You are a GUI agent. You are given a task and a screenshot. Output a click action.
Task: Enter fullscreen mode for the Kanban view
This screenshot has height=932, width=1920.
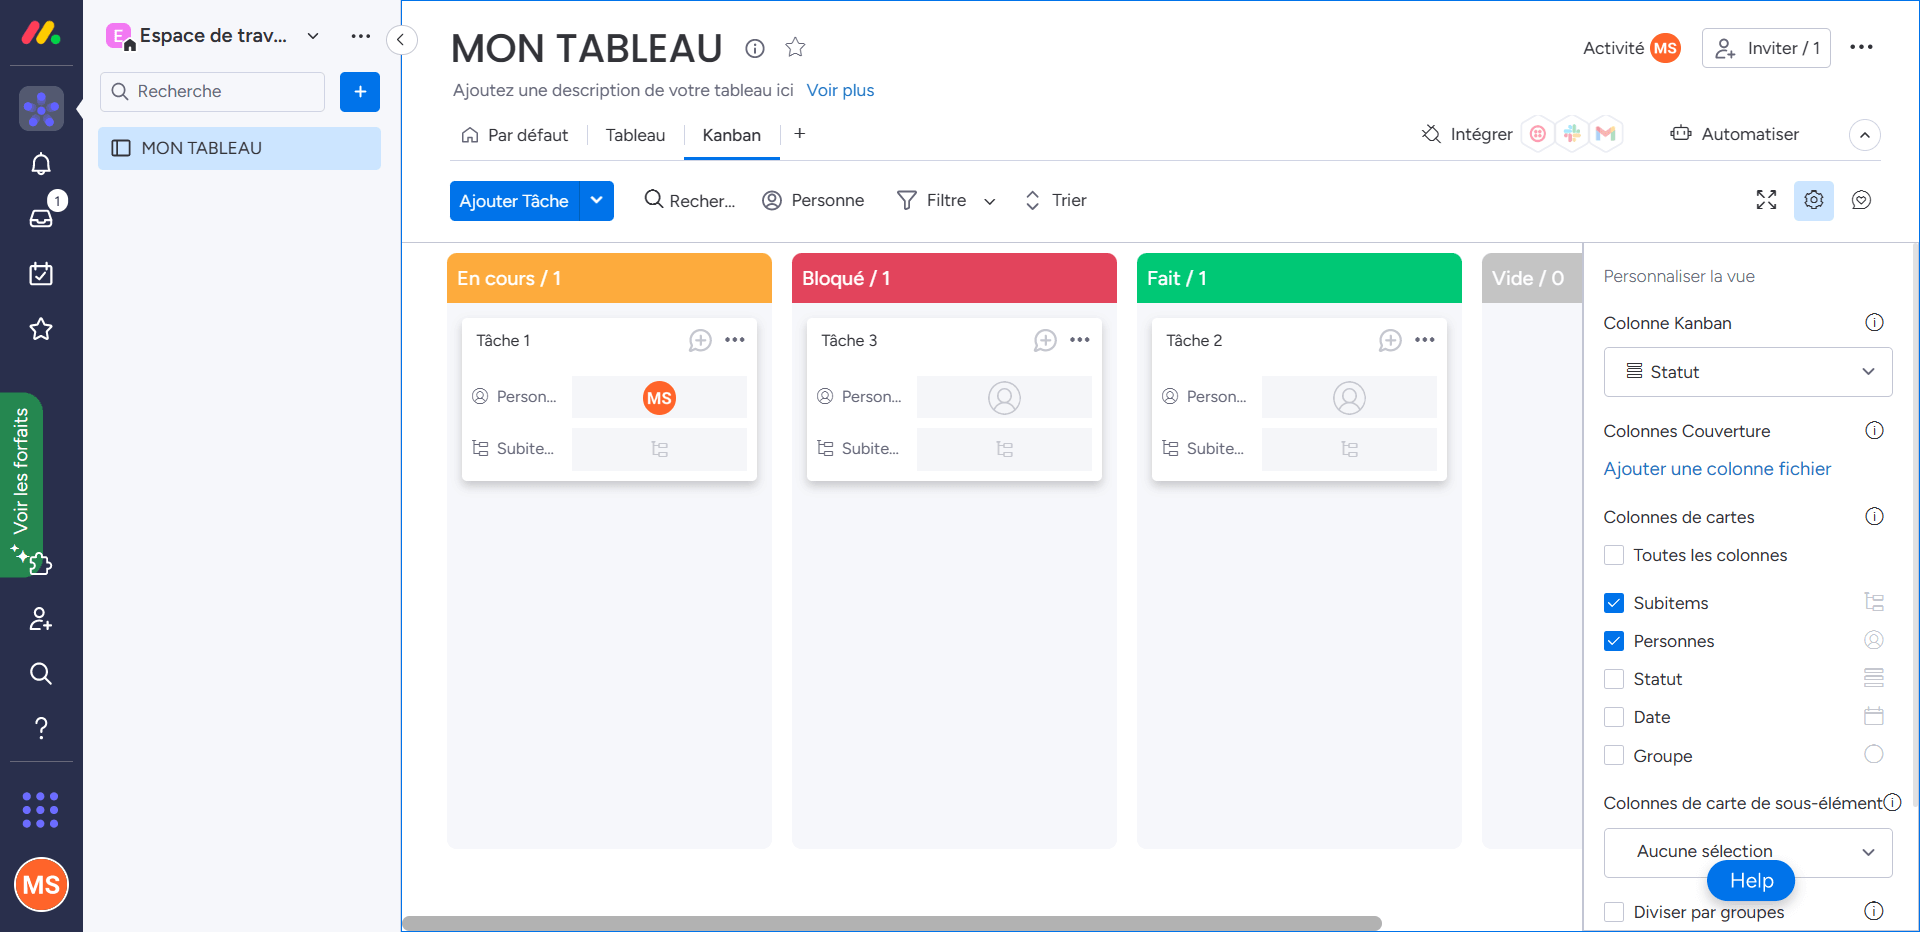point(1766,200)
